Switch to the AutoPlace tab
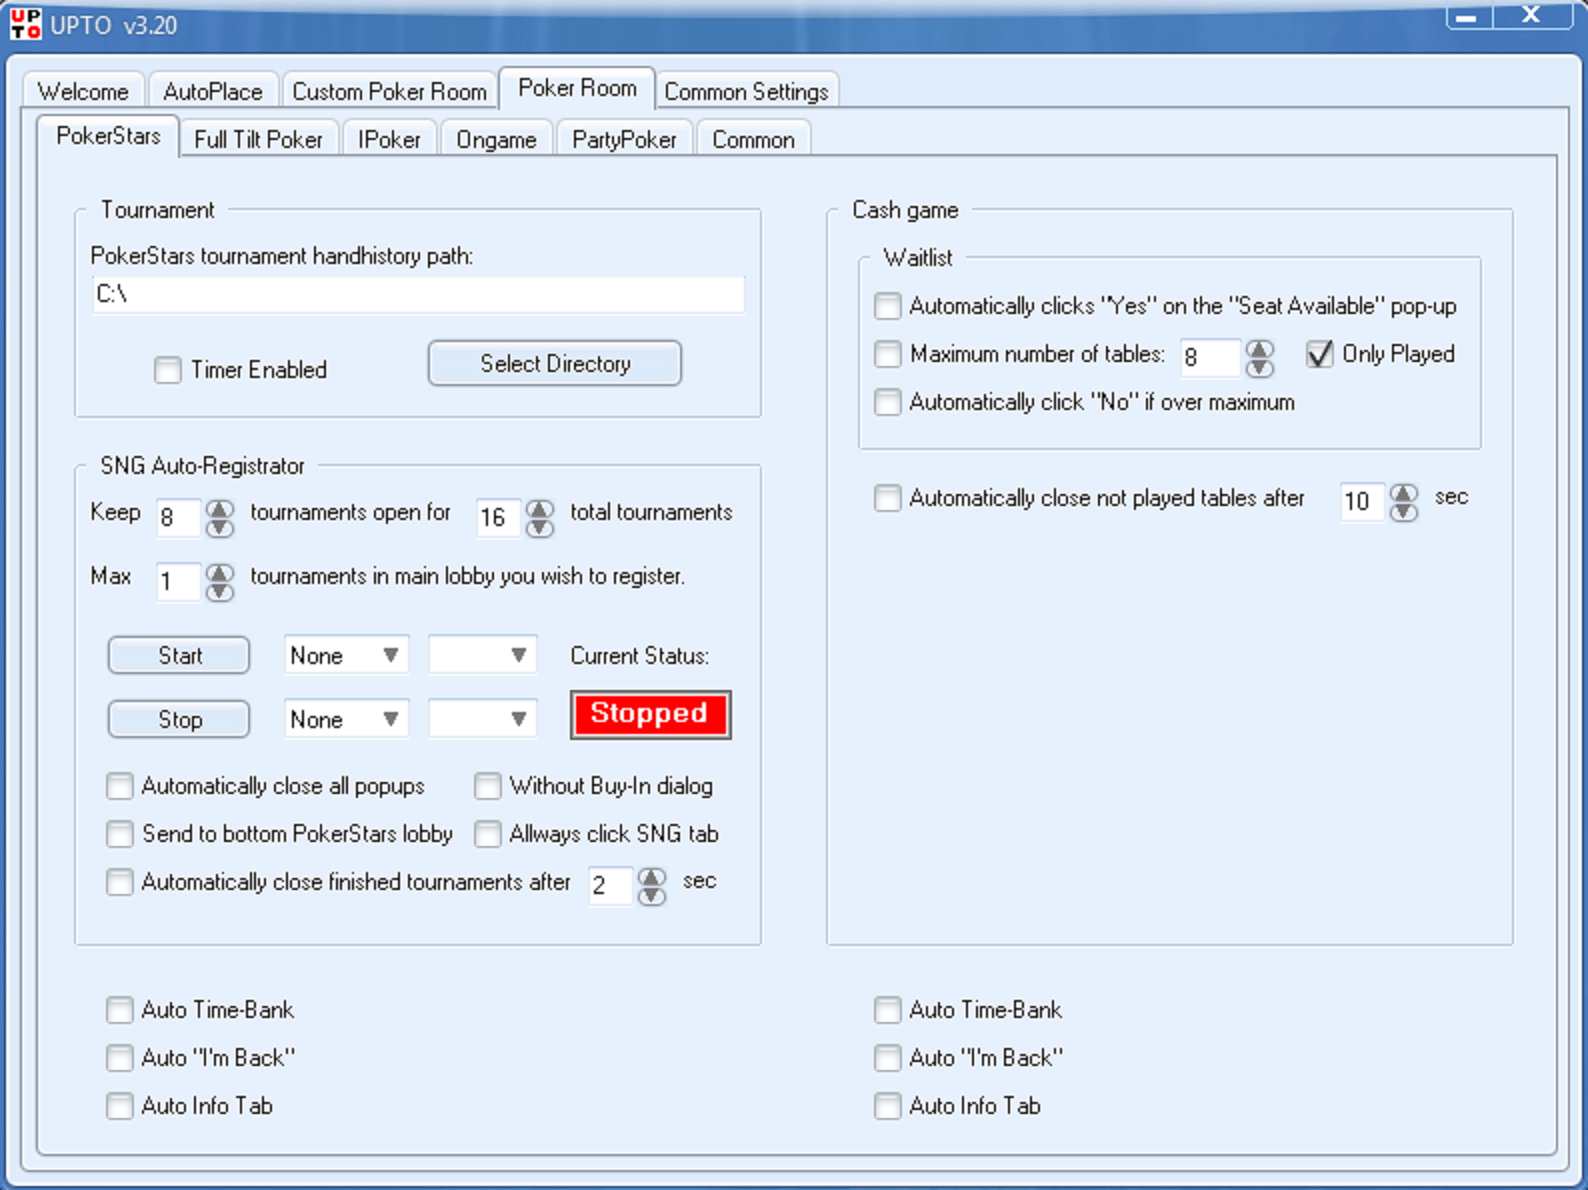 pyautogui.click(x=213, y=91)
